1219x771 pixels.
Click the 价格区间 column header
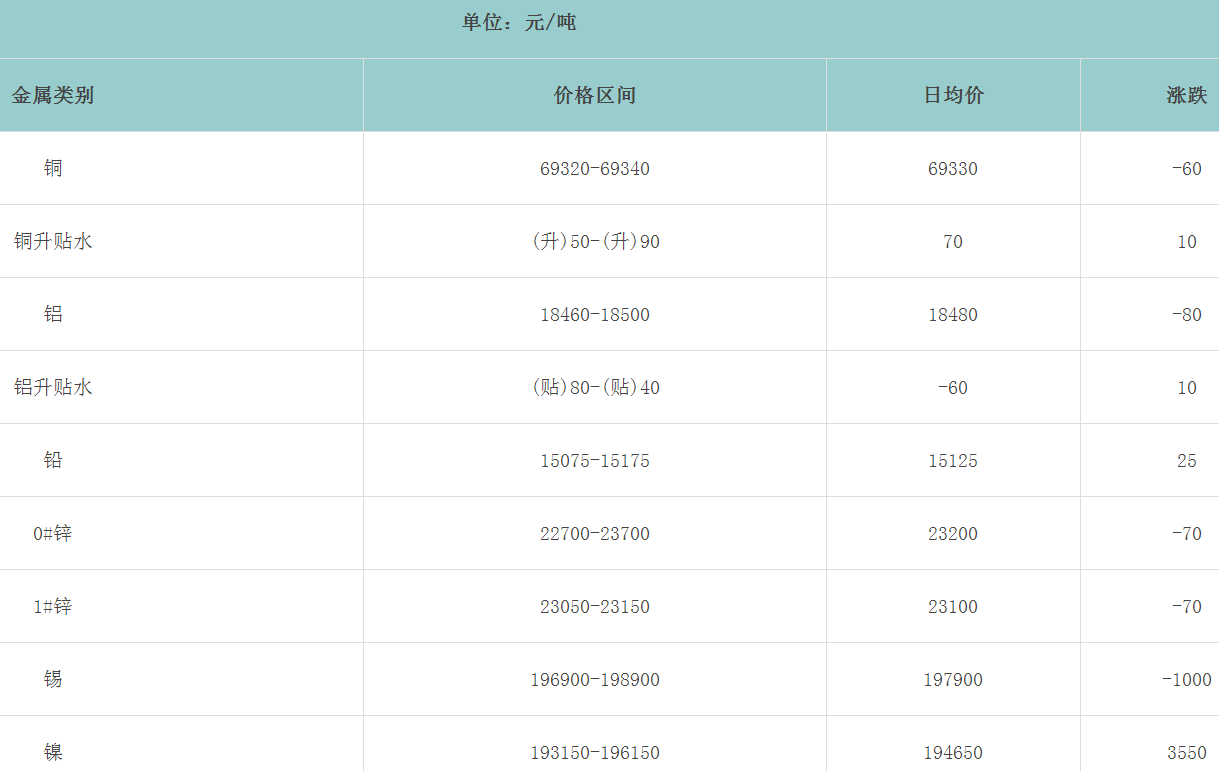(595, 96)
